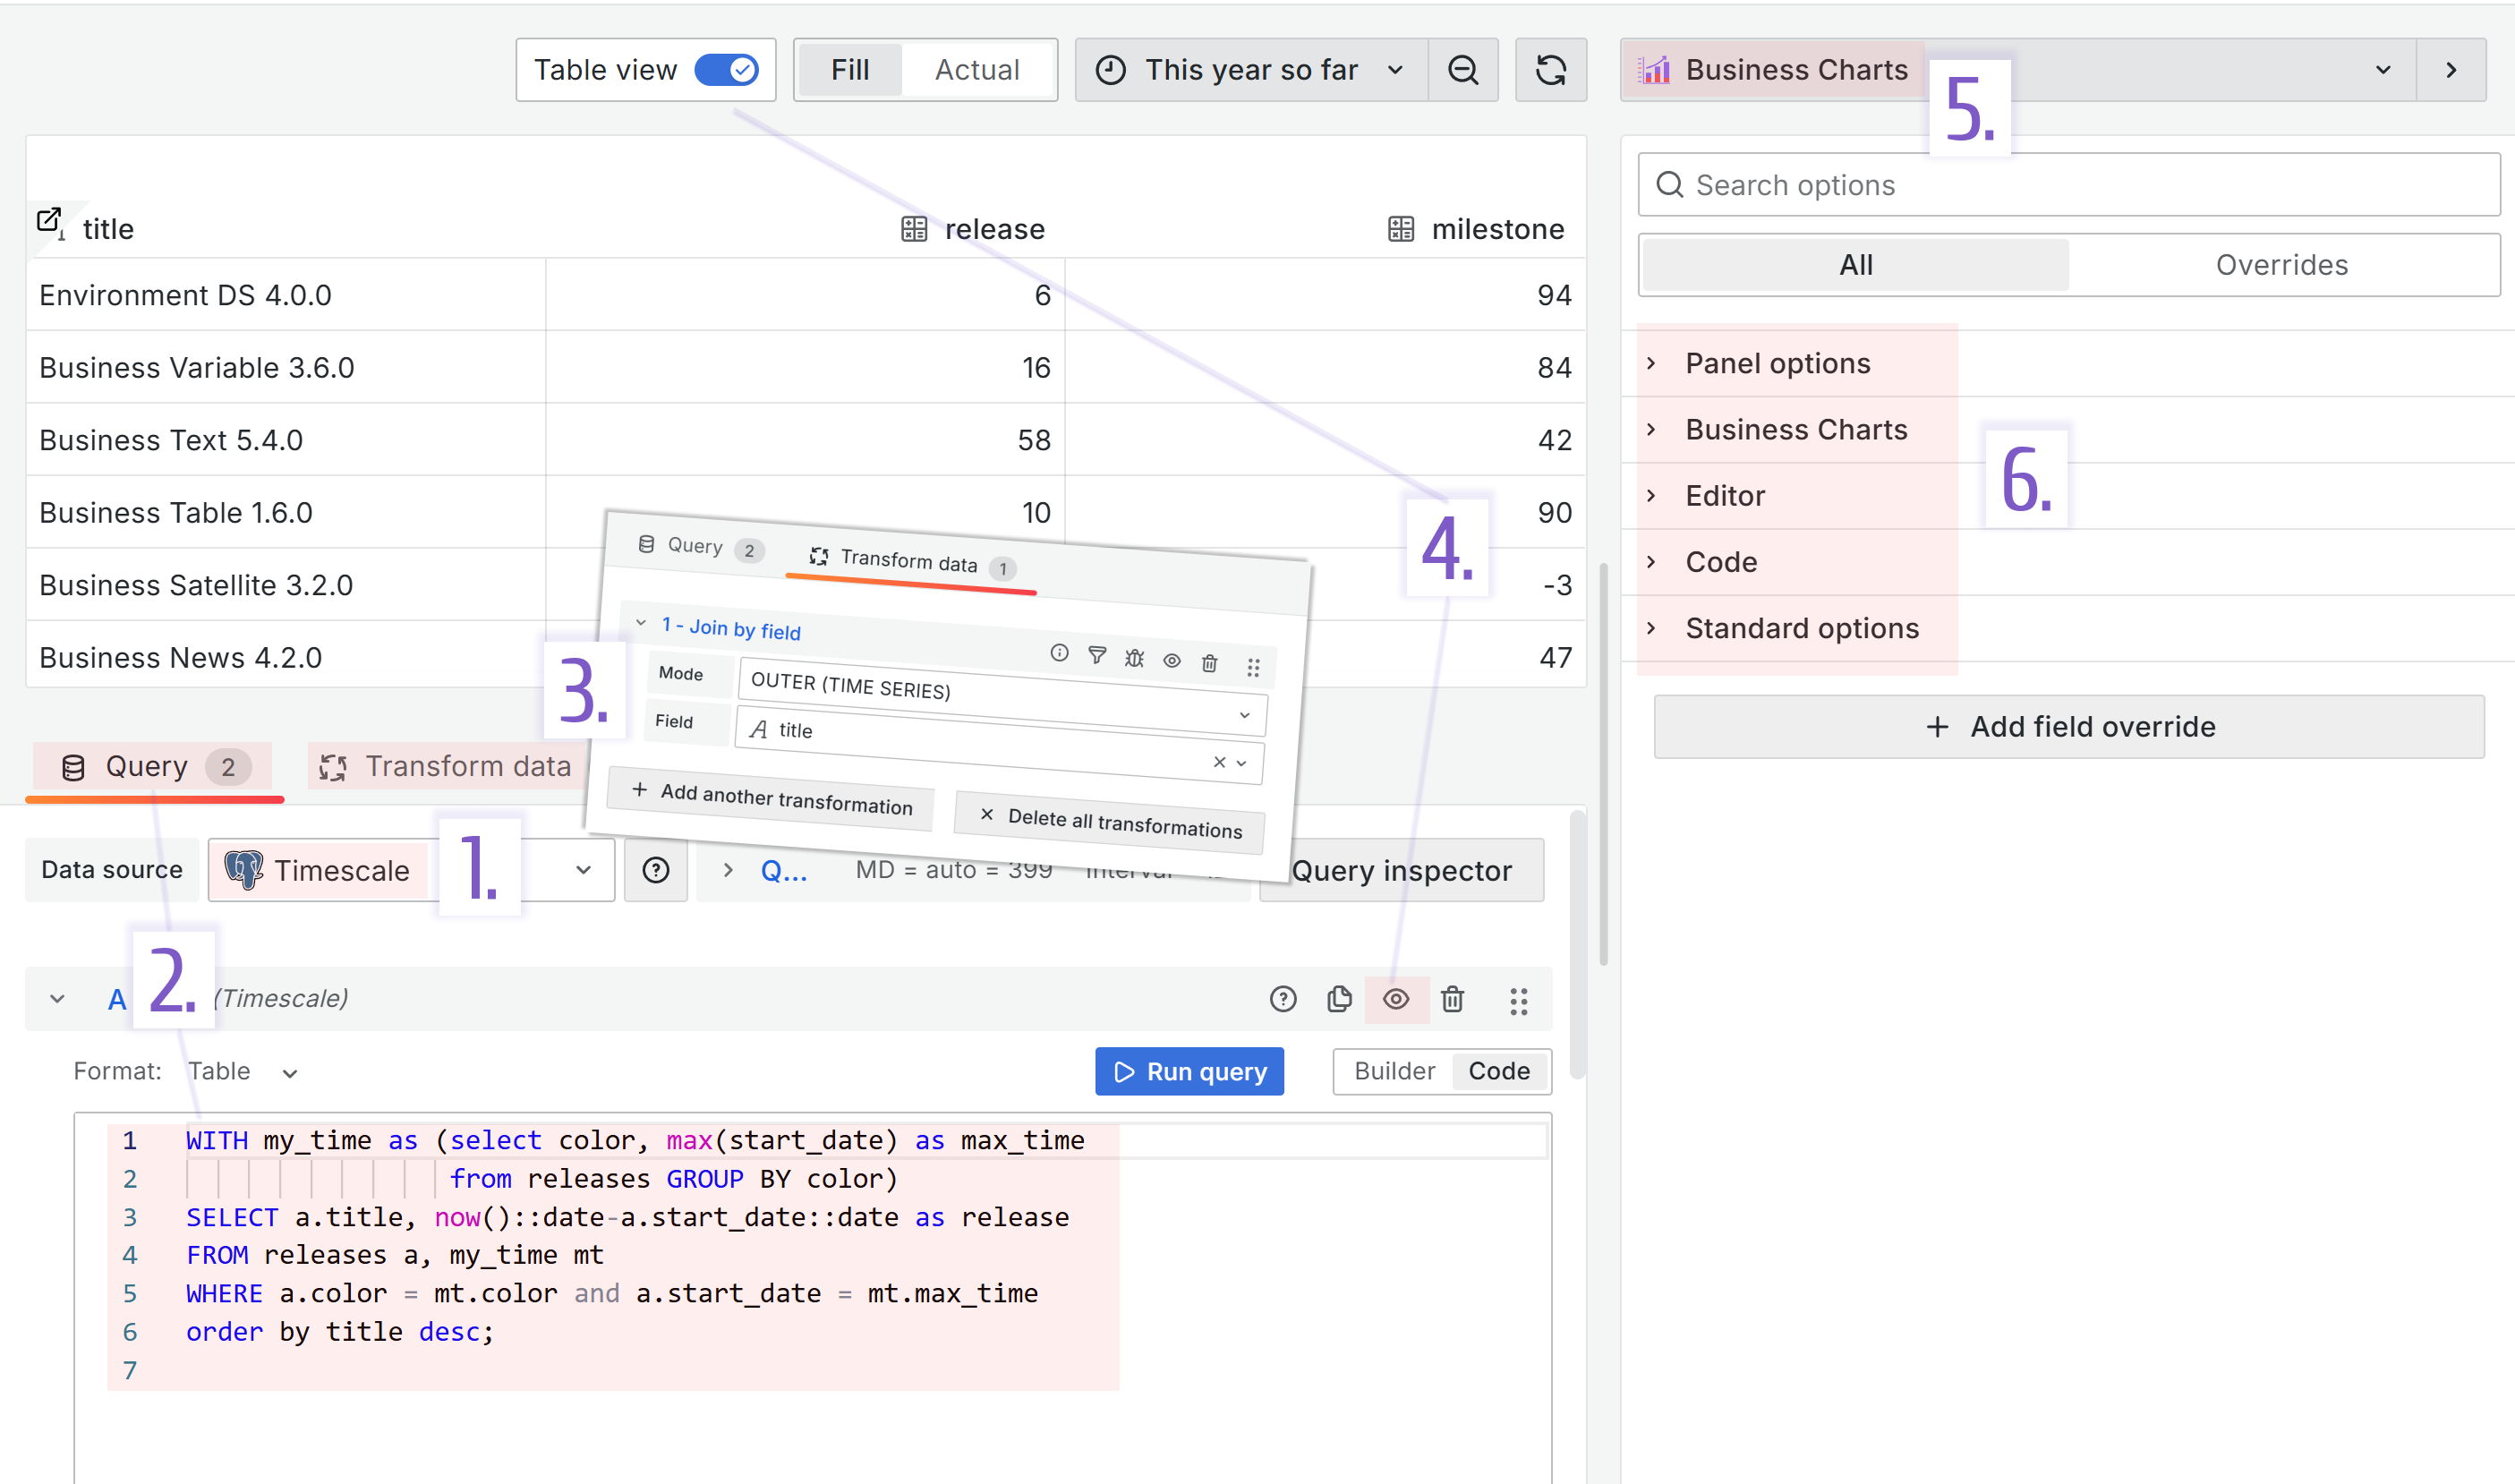This screenshot has height=1484, width=2515.
Task: Expand the query options row
Action: 728,870
